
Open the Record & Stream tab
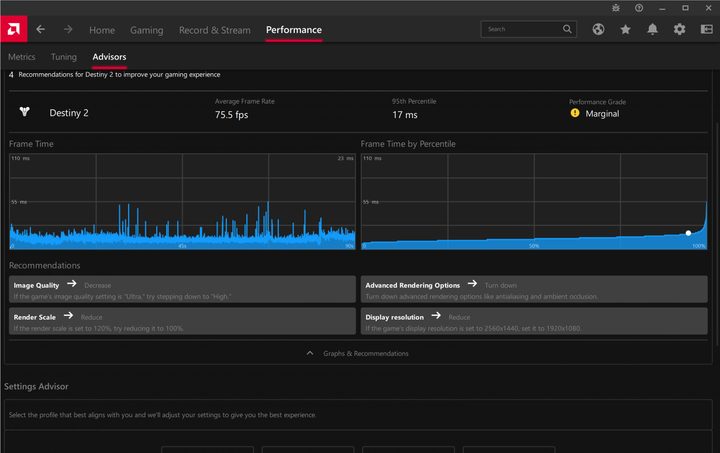(x=214, y=30)
